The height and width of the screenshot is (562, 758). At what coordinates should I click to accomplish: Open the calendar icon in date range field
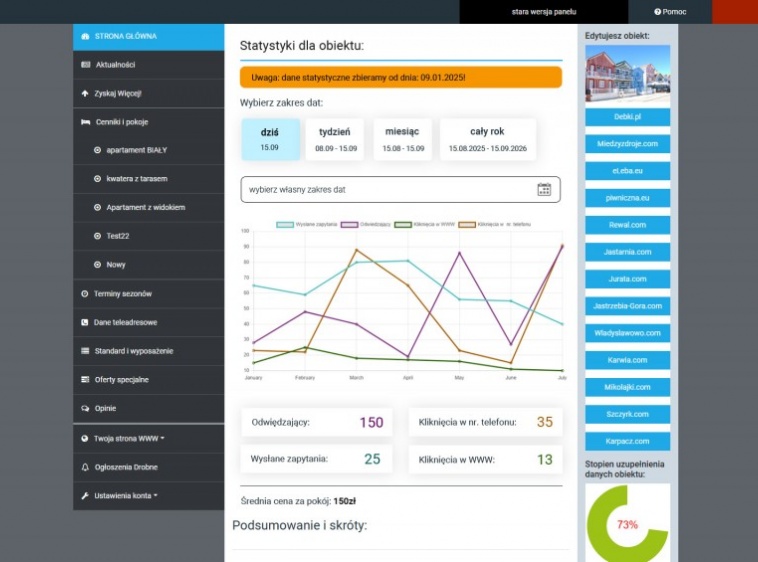pos(544,189)
